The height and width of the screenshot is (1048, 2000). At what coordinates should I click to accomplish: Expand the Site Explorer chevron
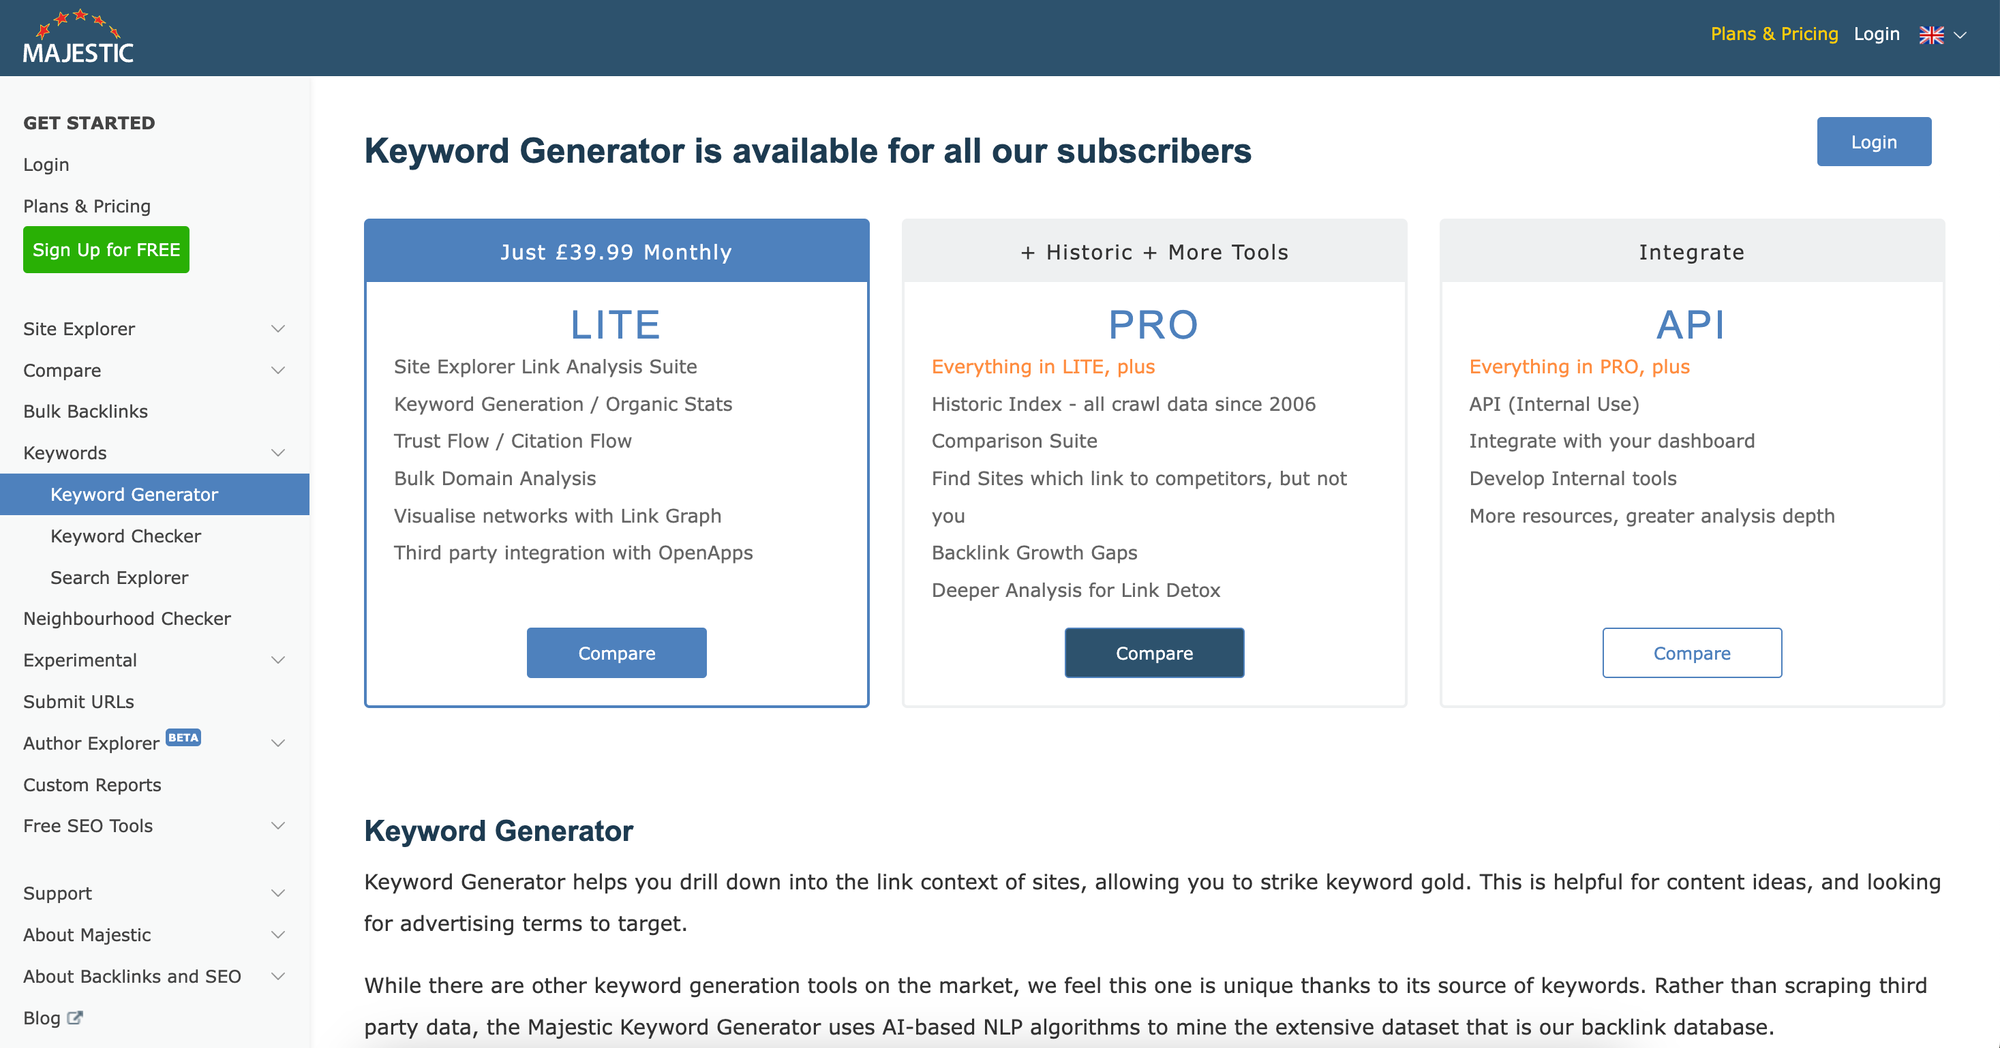(278, 329)
